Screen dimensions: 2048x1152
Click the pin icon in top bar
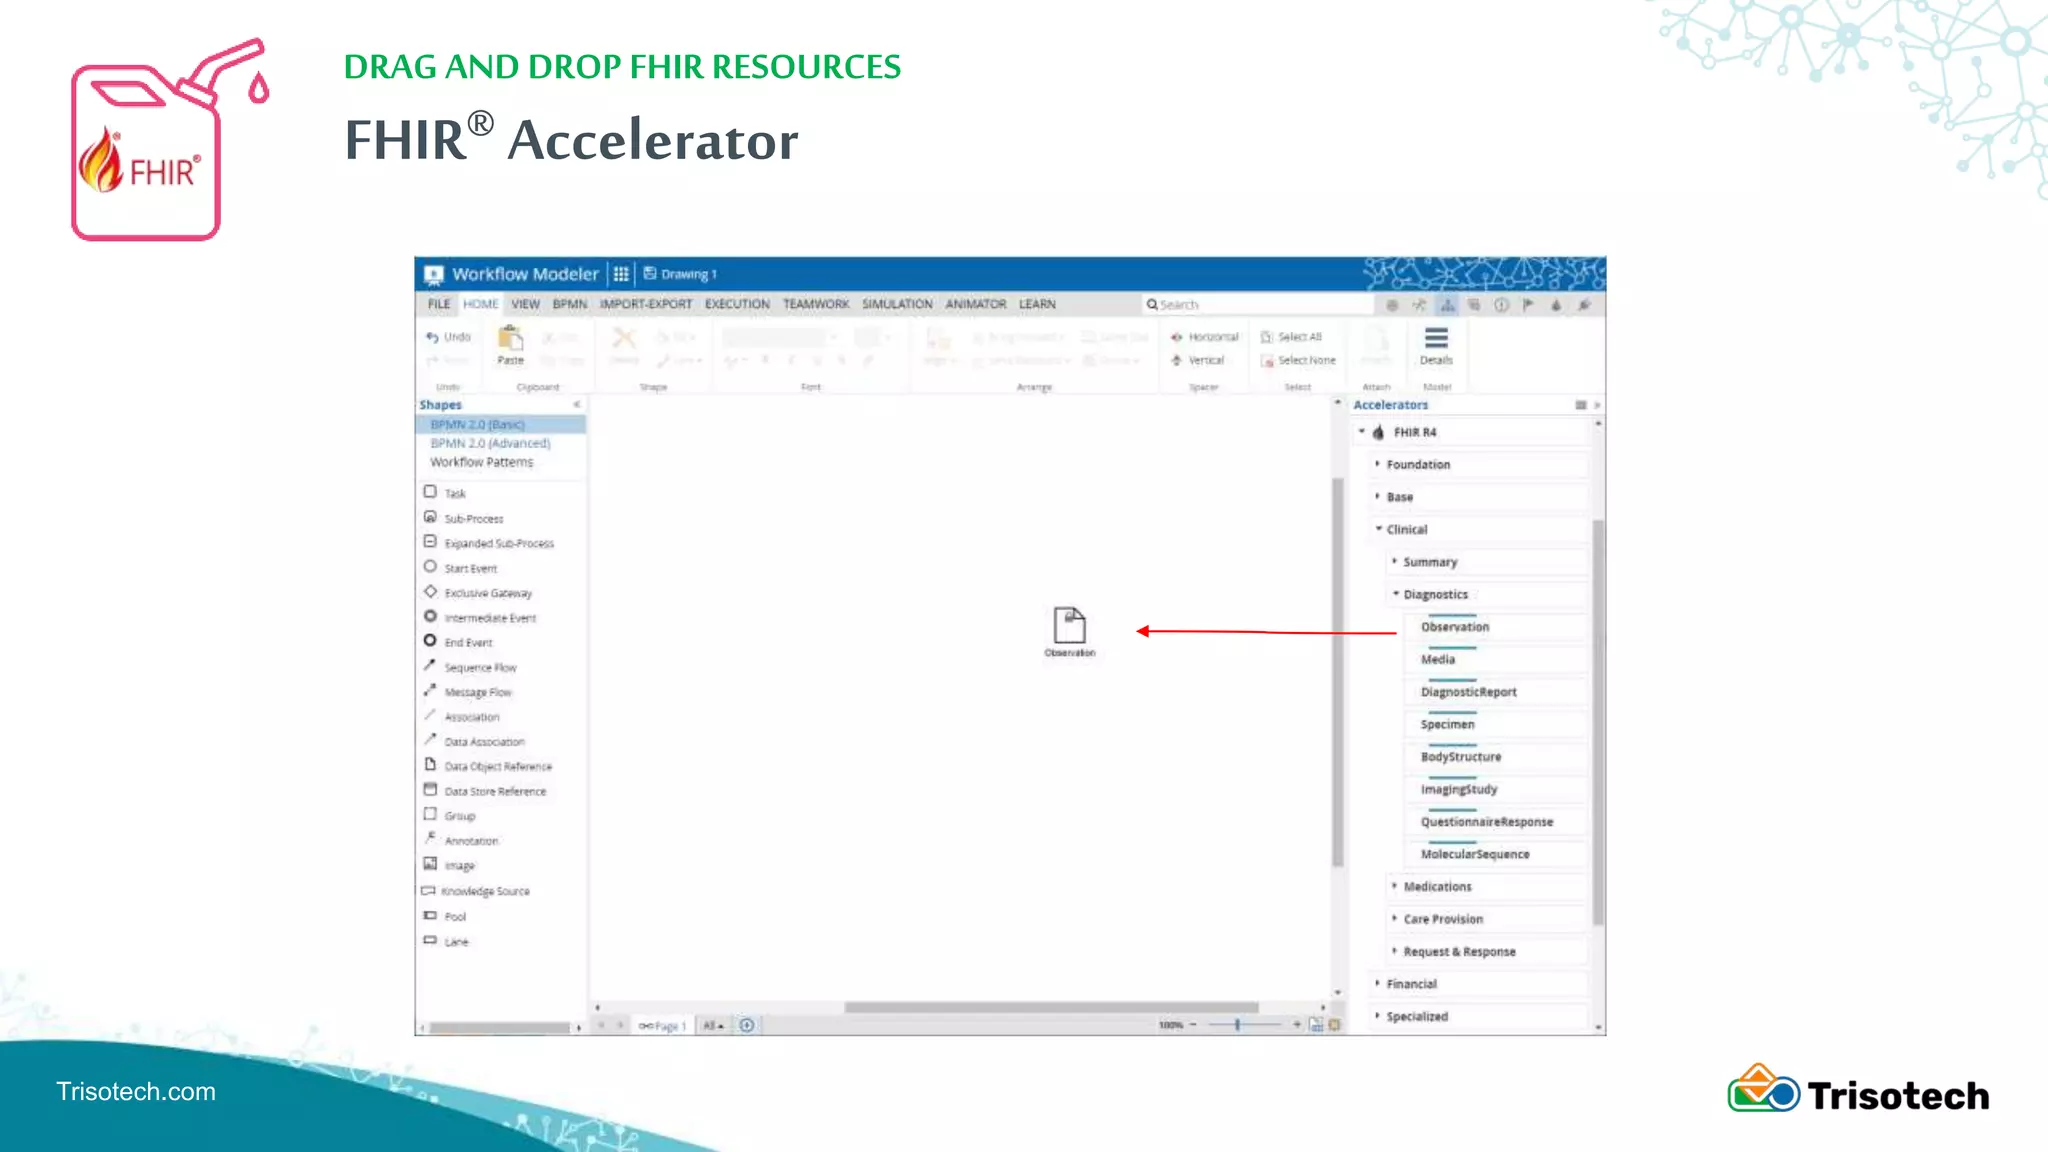point(1584,305)
